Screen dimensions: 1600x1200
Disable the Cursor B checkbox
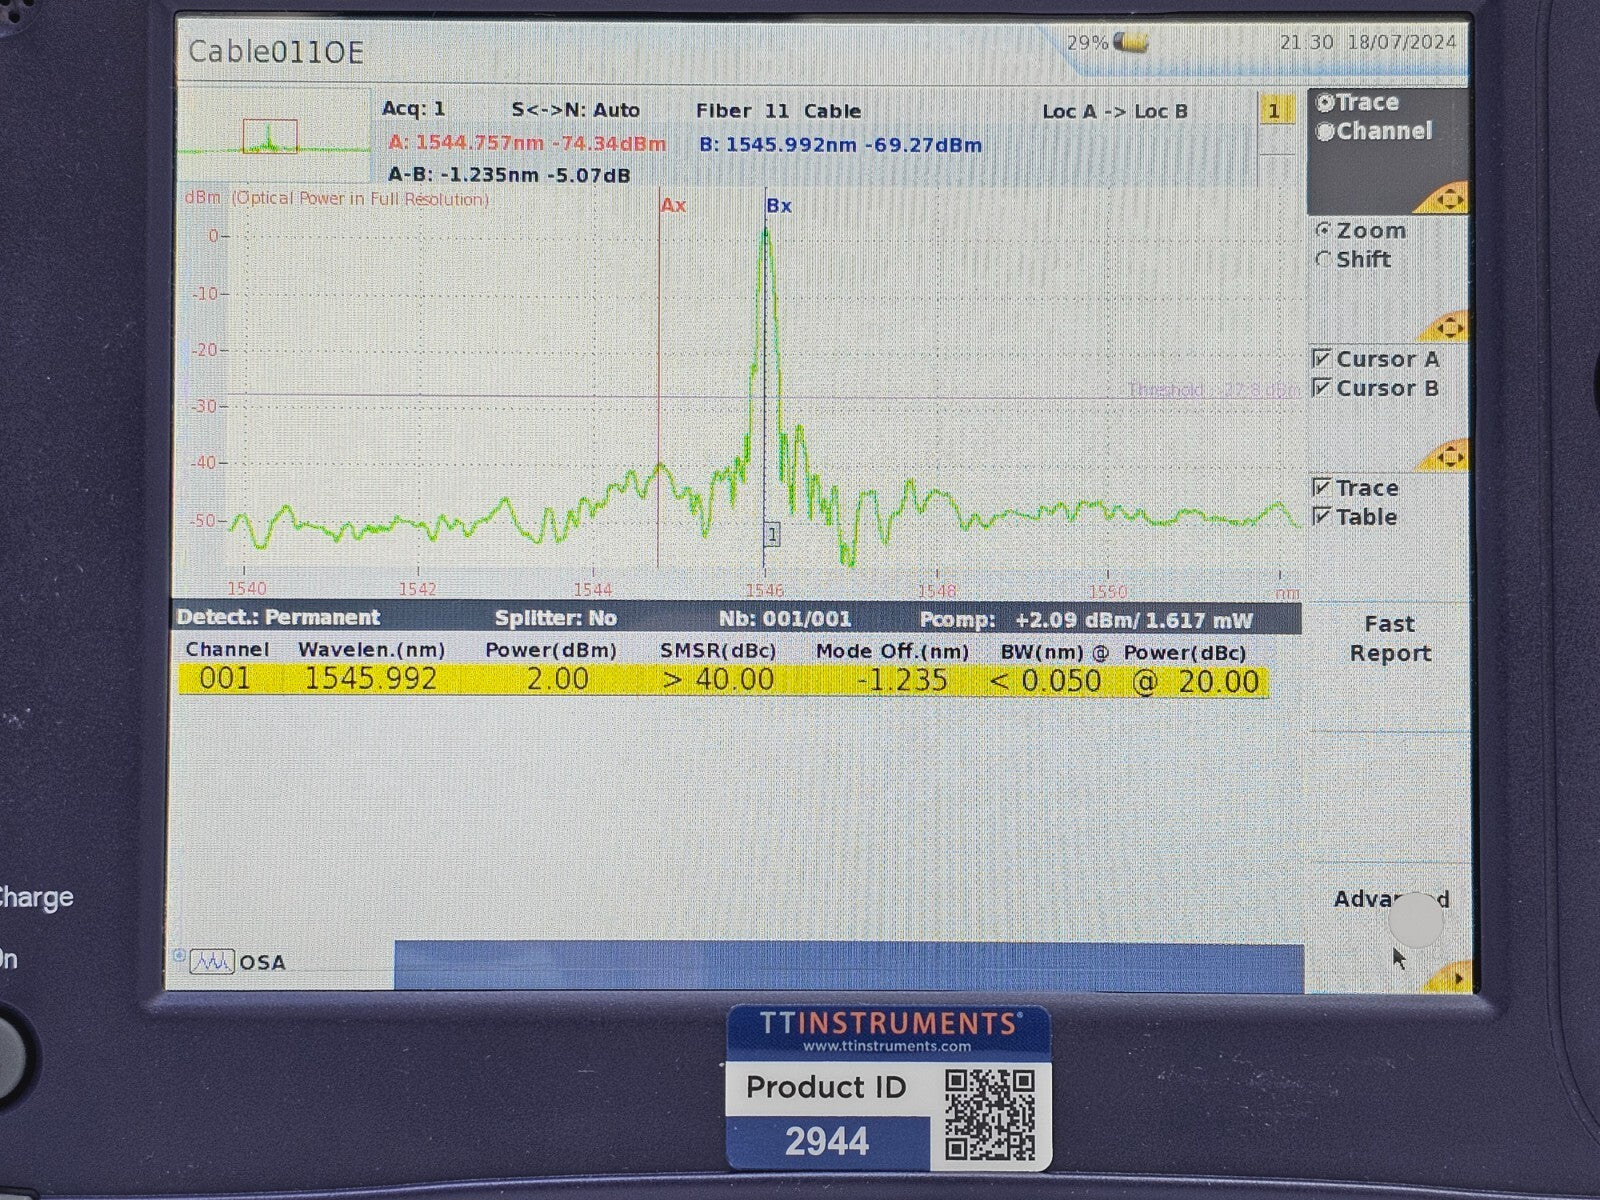[x=1322, y=388]
